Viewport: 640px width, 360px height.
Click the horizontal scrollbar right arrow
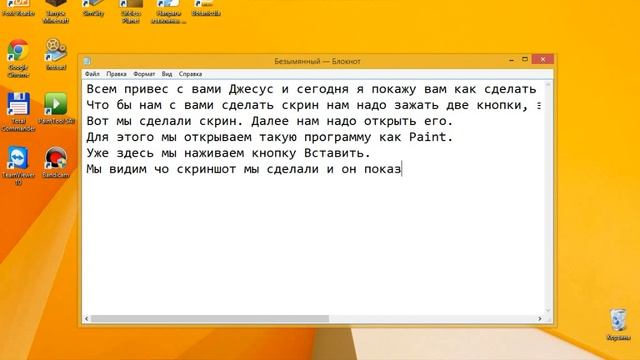[540, 318]
